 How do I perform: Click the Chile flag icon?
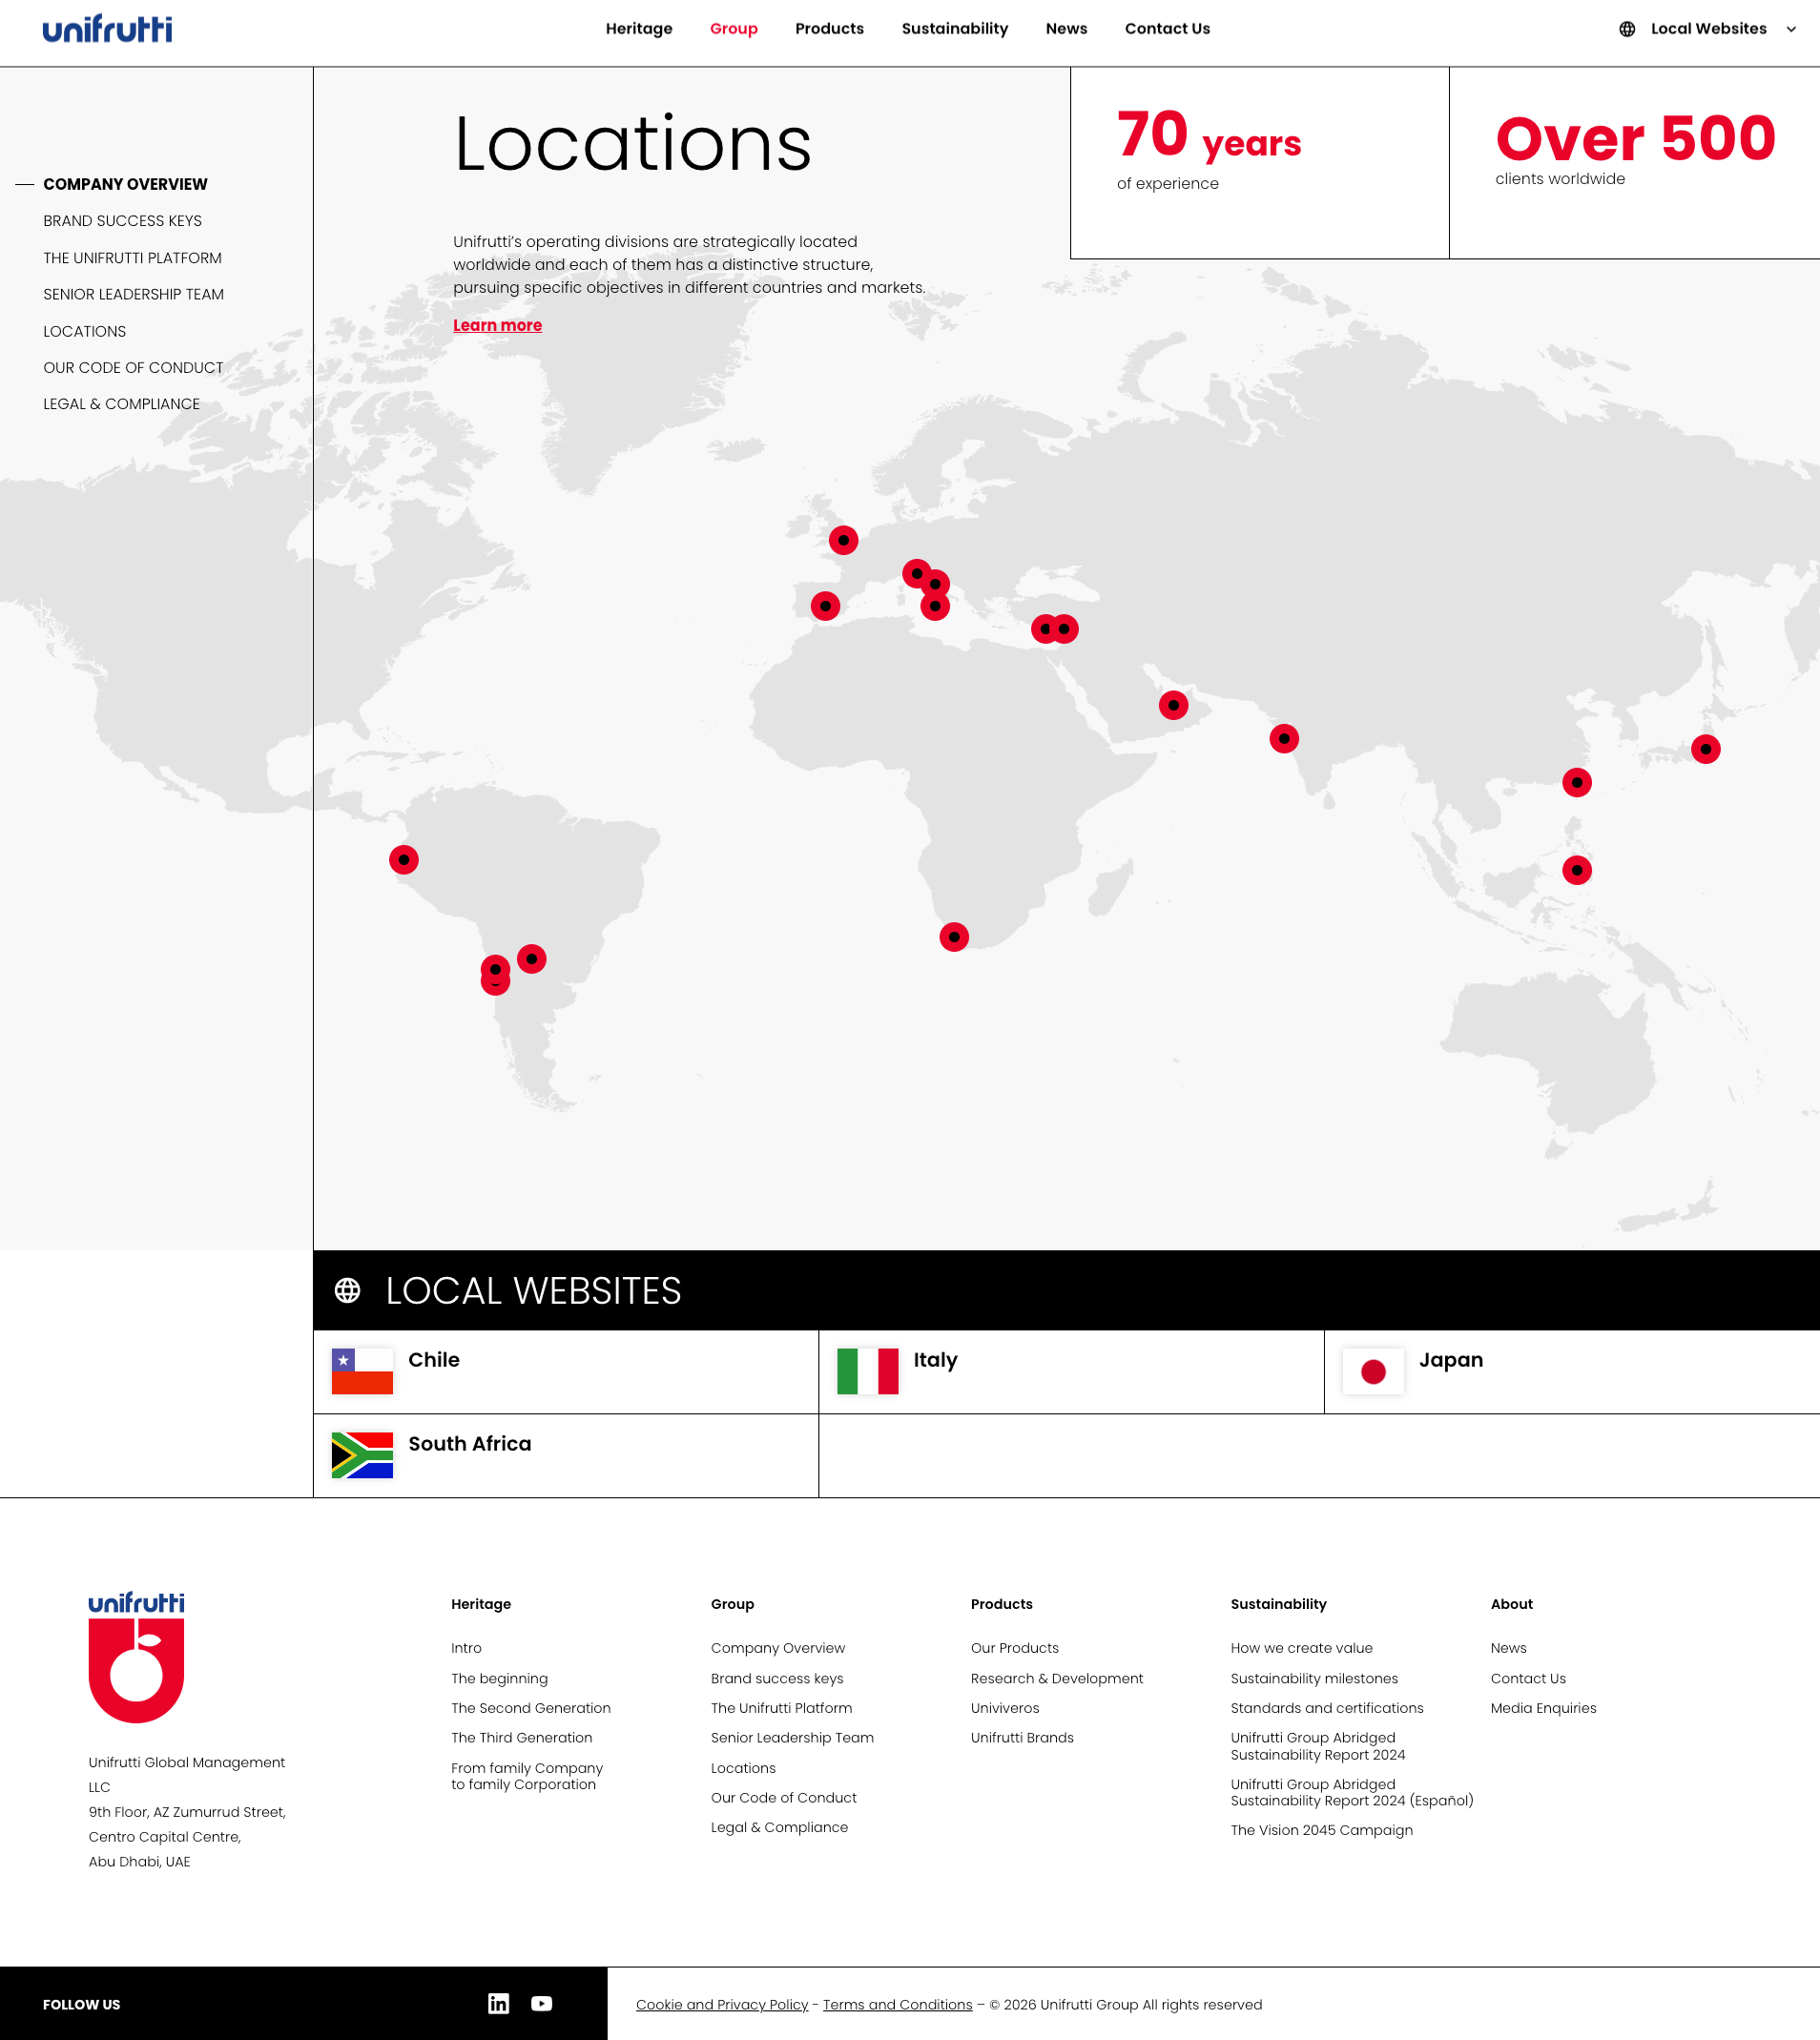[362, 1371]
